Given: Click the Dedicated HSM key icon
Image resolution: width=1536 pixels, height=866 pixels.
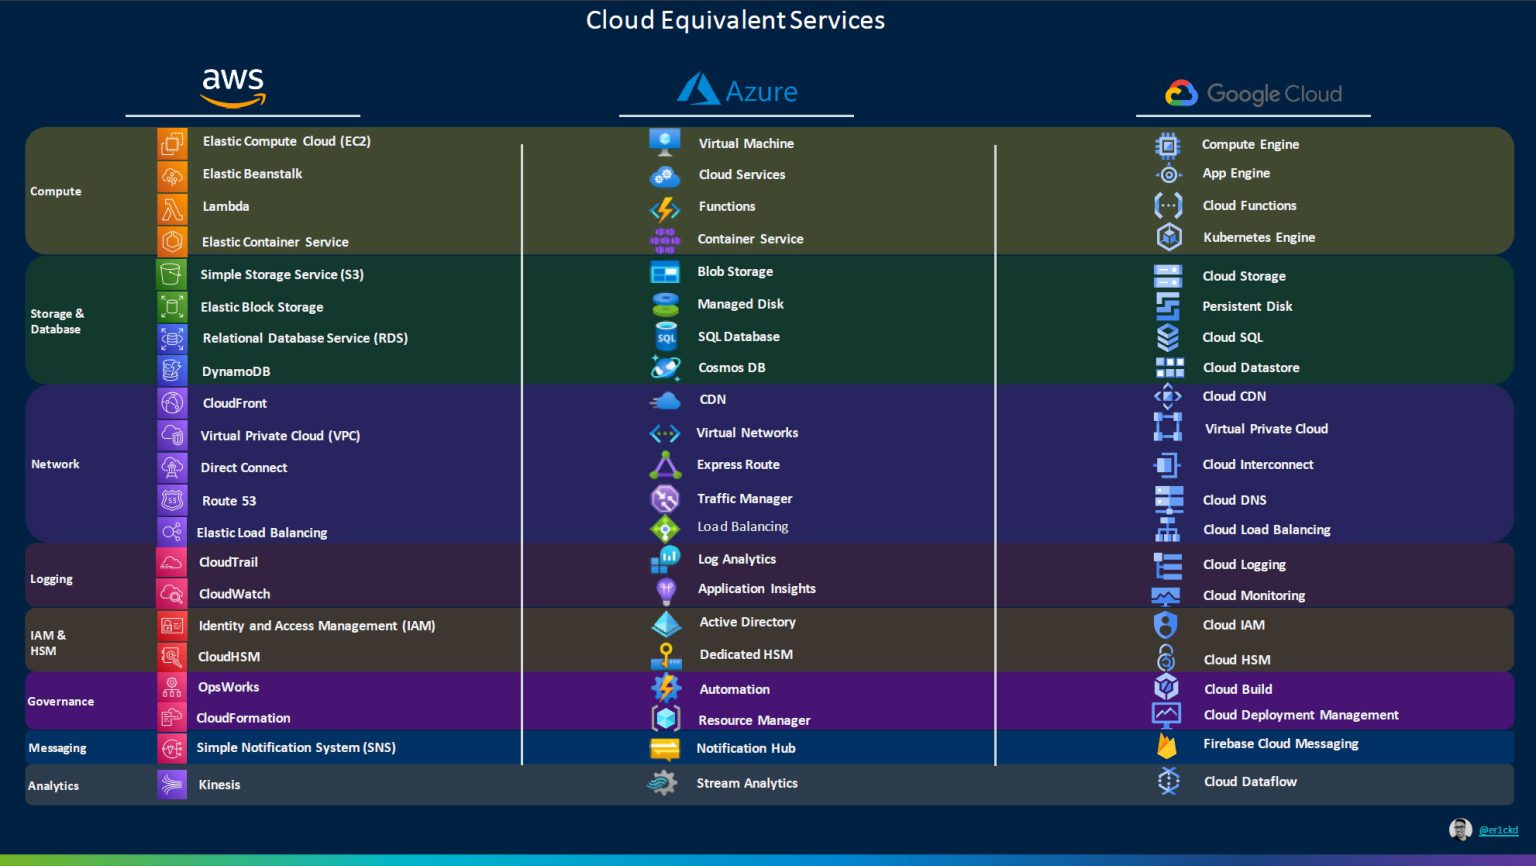Looking at the screenshot, I should (665, 654).
